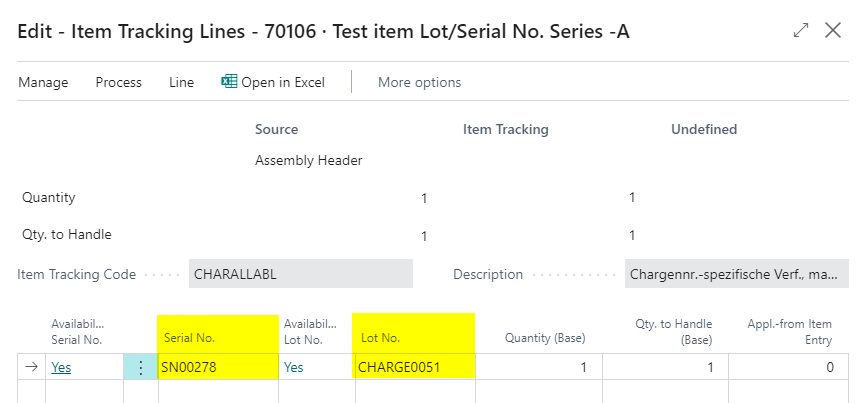Click the Yes link under Availability Serial No.
The image size is (866, 403).
click(61, 367)
